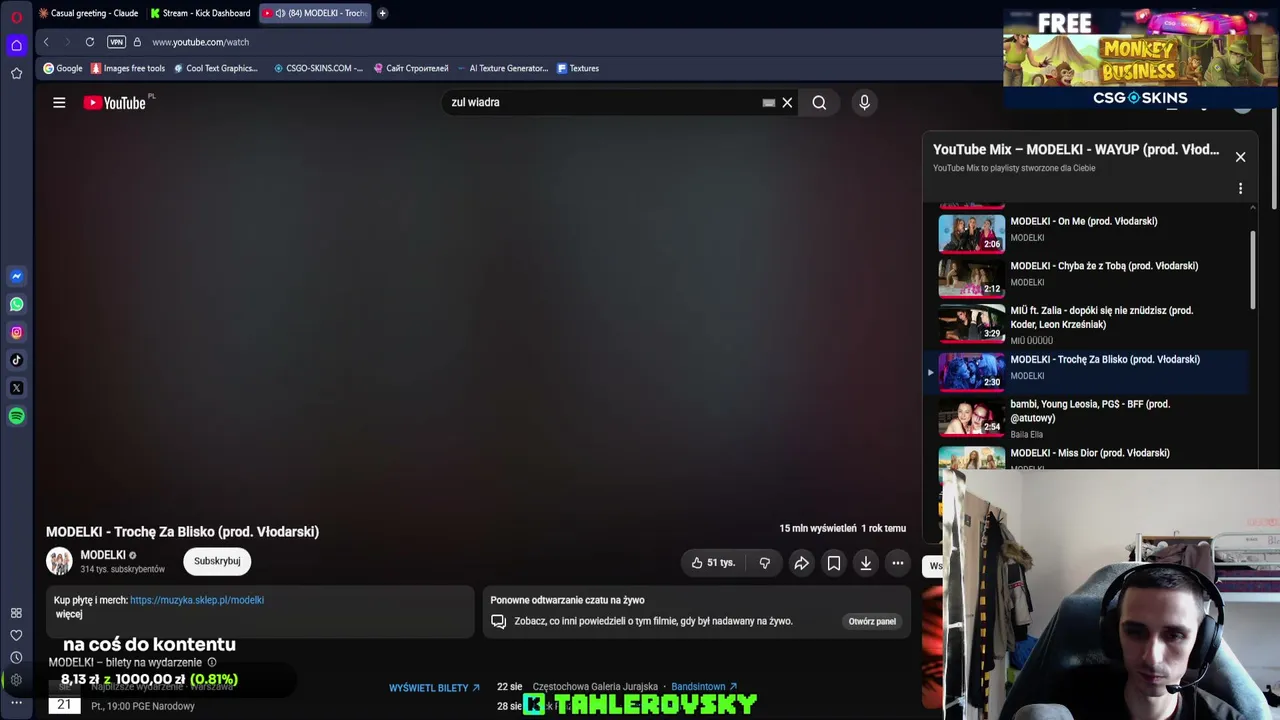Open the muzyka.sklep.pl/modelki link

[x=197, y=600]
